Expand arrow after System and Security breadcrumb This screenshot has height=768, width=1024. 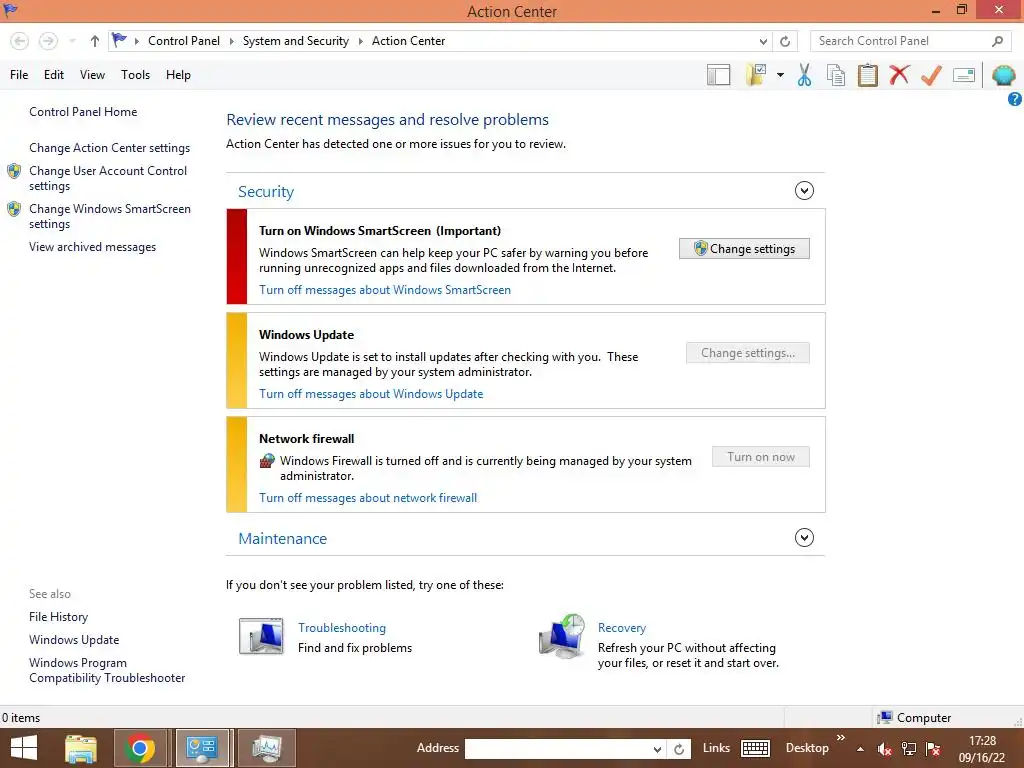point(360,41)
